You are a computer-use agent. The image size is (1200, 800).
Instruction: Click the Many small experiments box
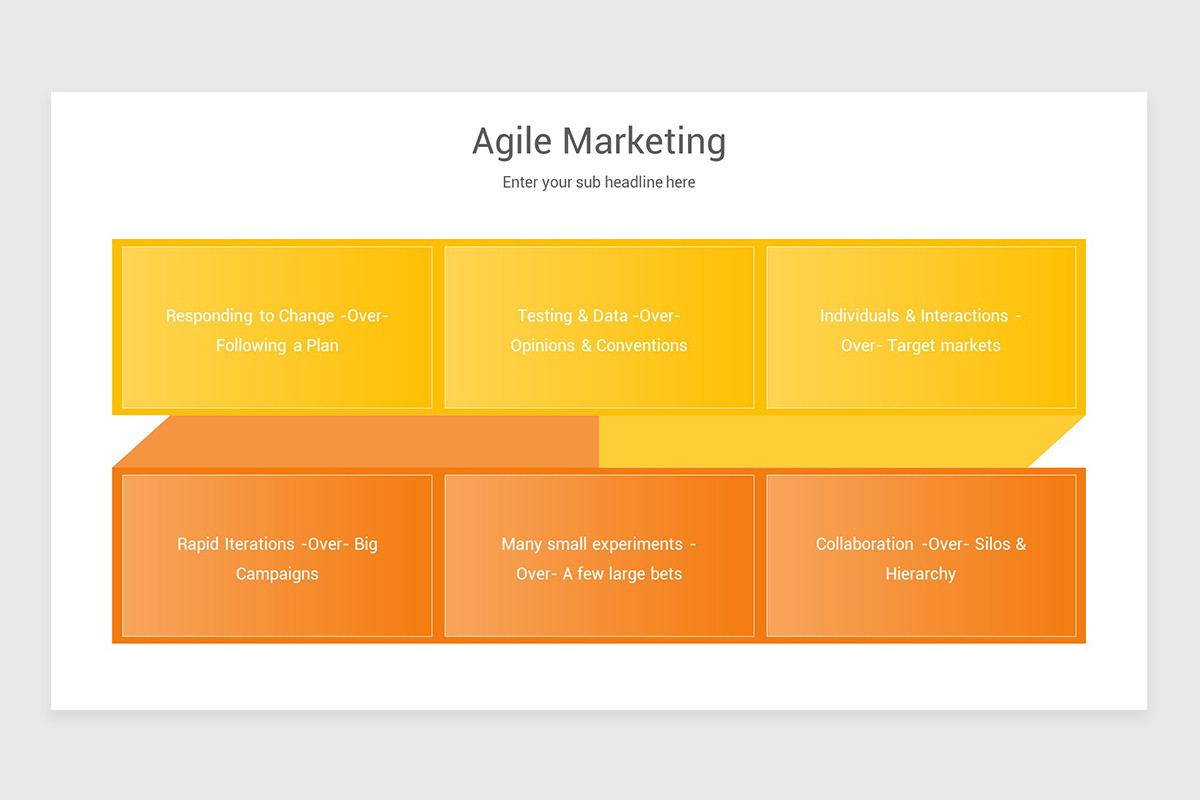(x=599, y=556)
